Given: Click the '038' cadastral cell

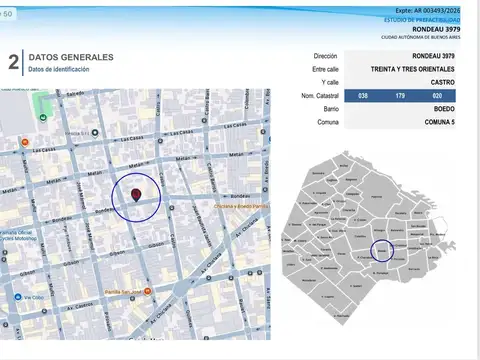Looking at the screenshot, I should [363, 96].
